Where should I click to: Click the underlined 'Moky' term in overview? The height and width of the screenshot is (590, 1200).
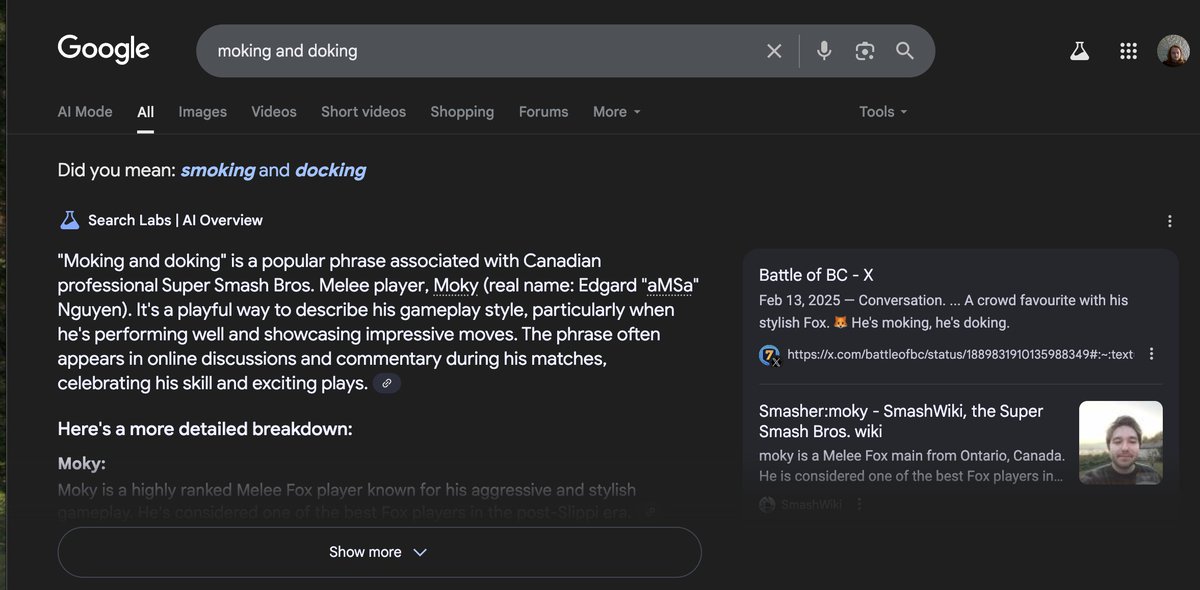click(456, 285)
